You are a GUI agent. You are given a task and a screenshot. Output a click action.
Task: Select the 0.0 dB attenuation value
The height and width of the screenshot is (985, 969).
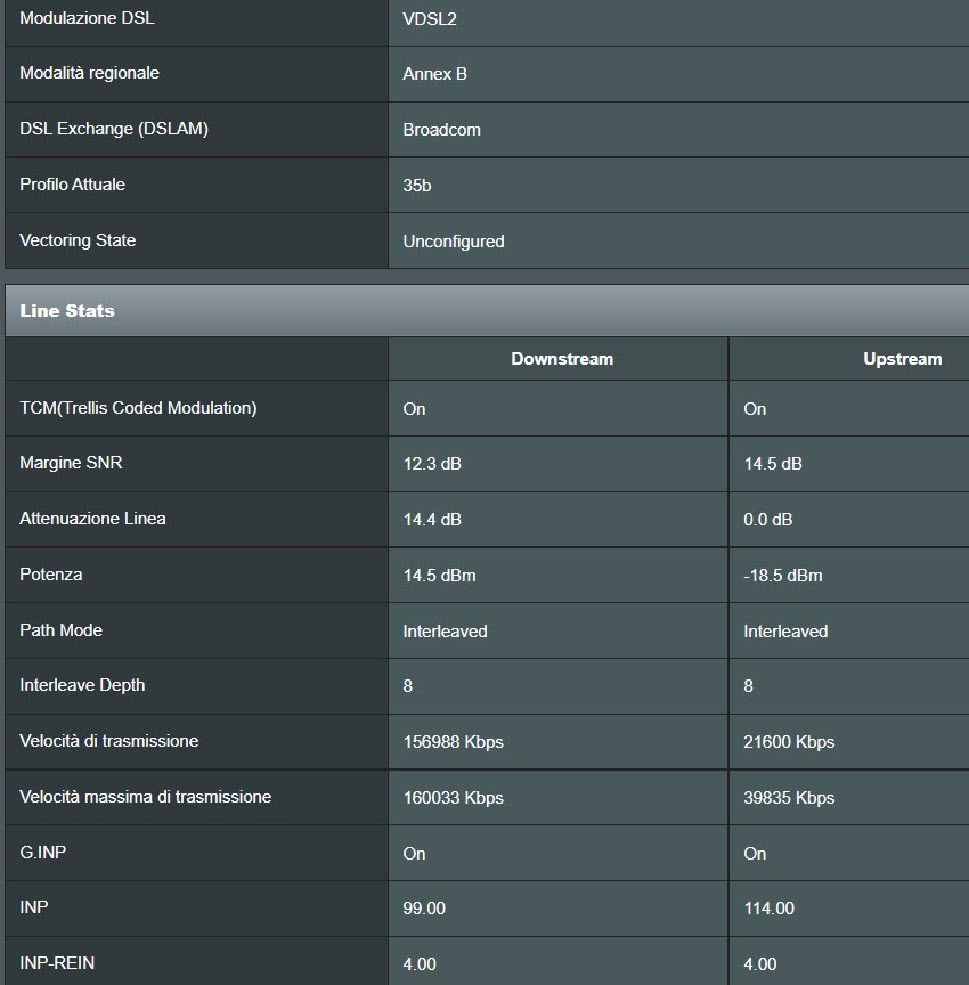coord(767,520)
